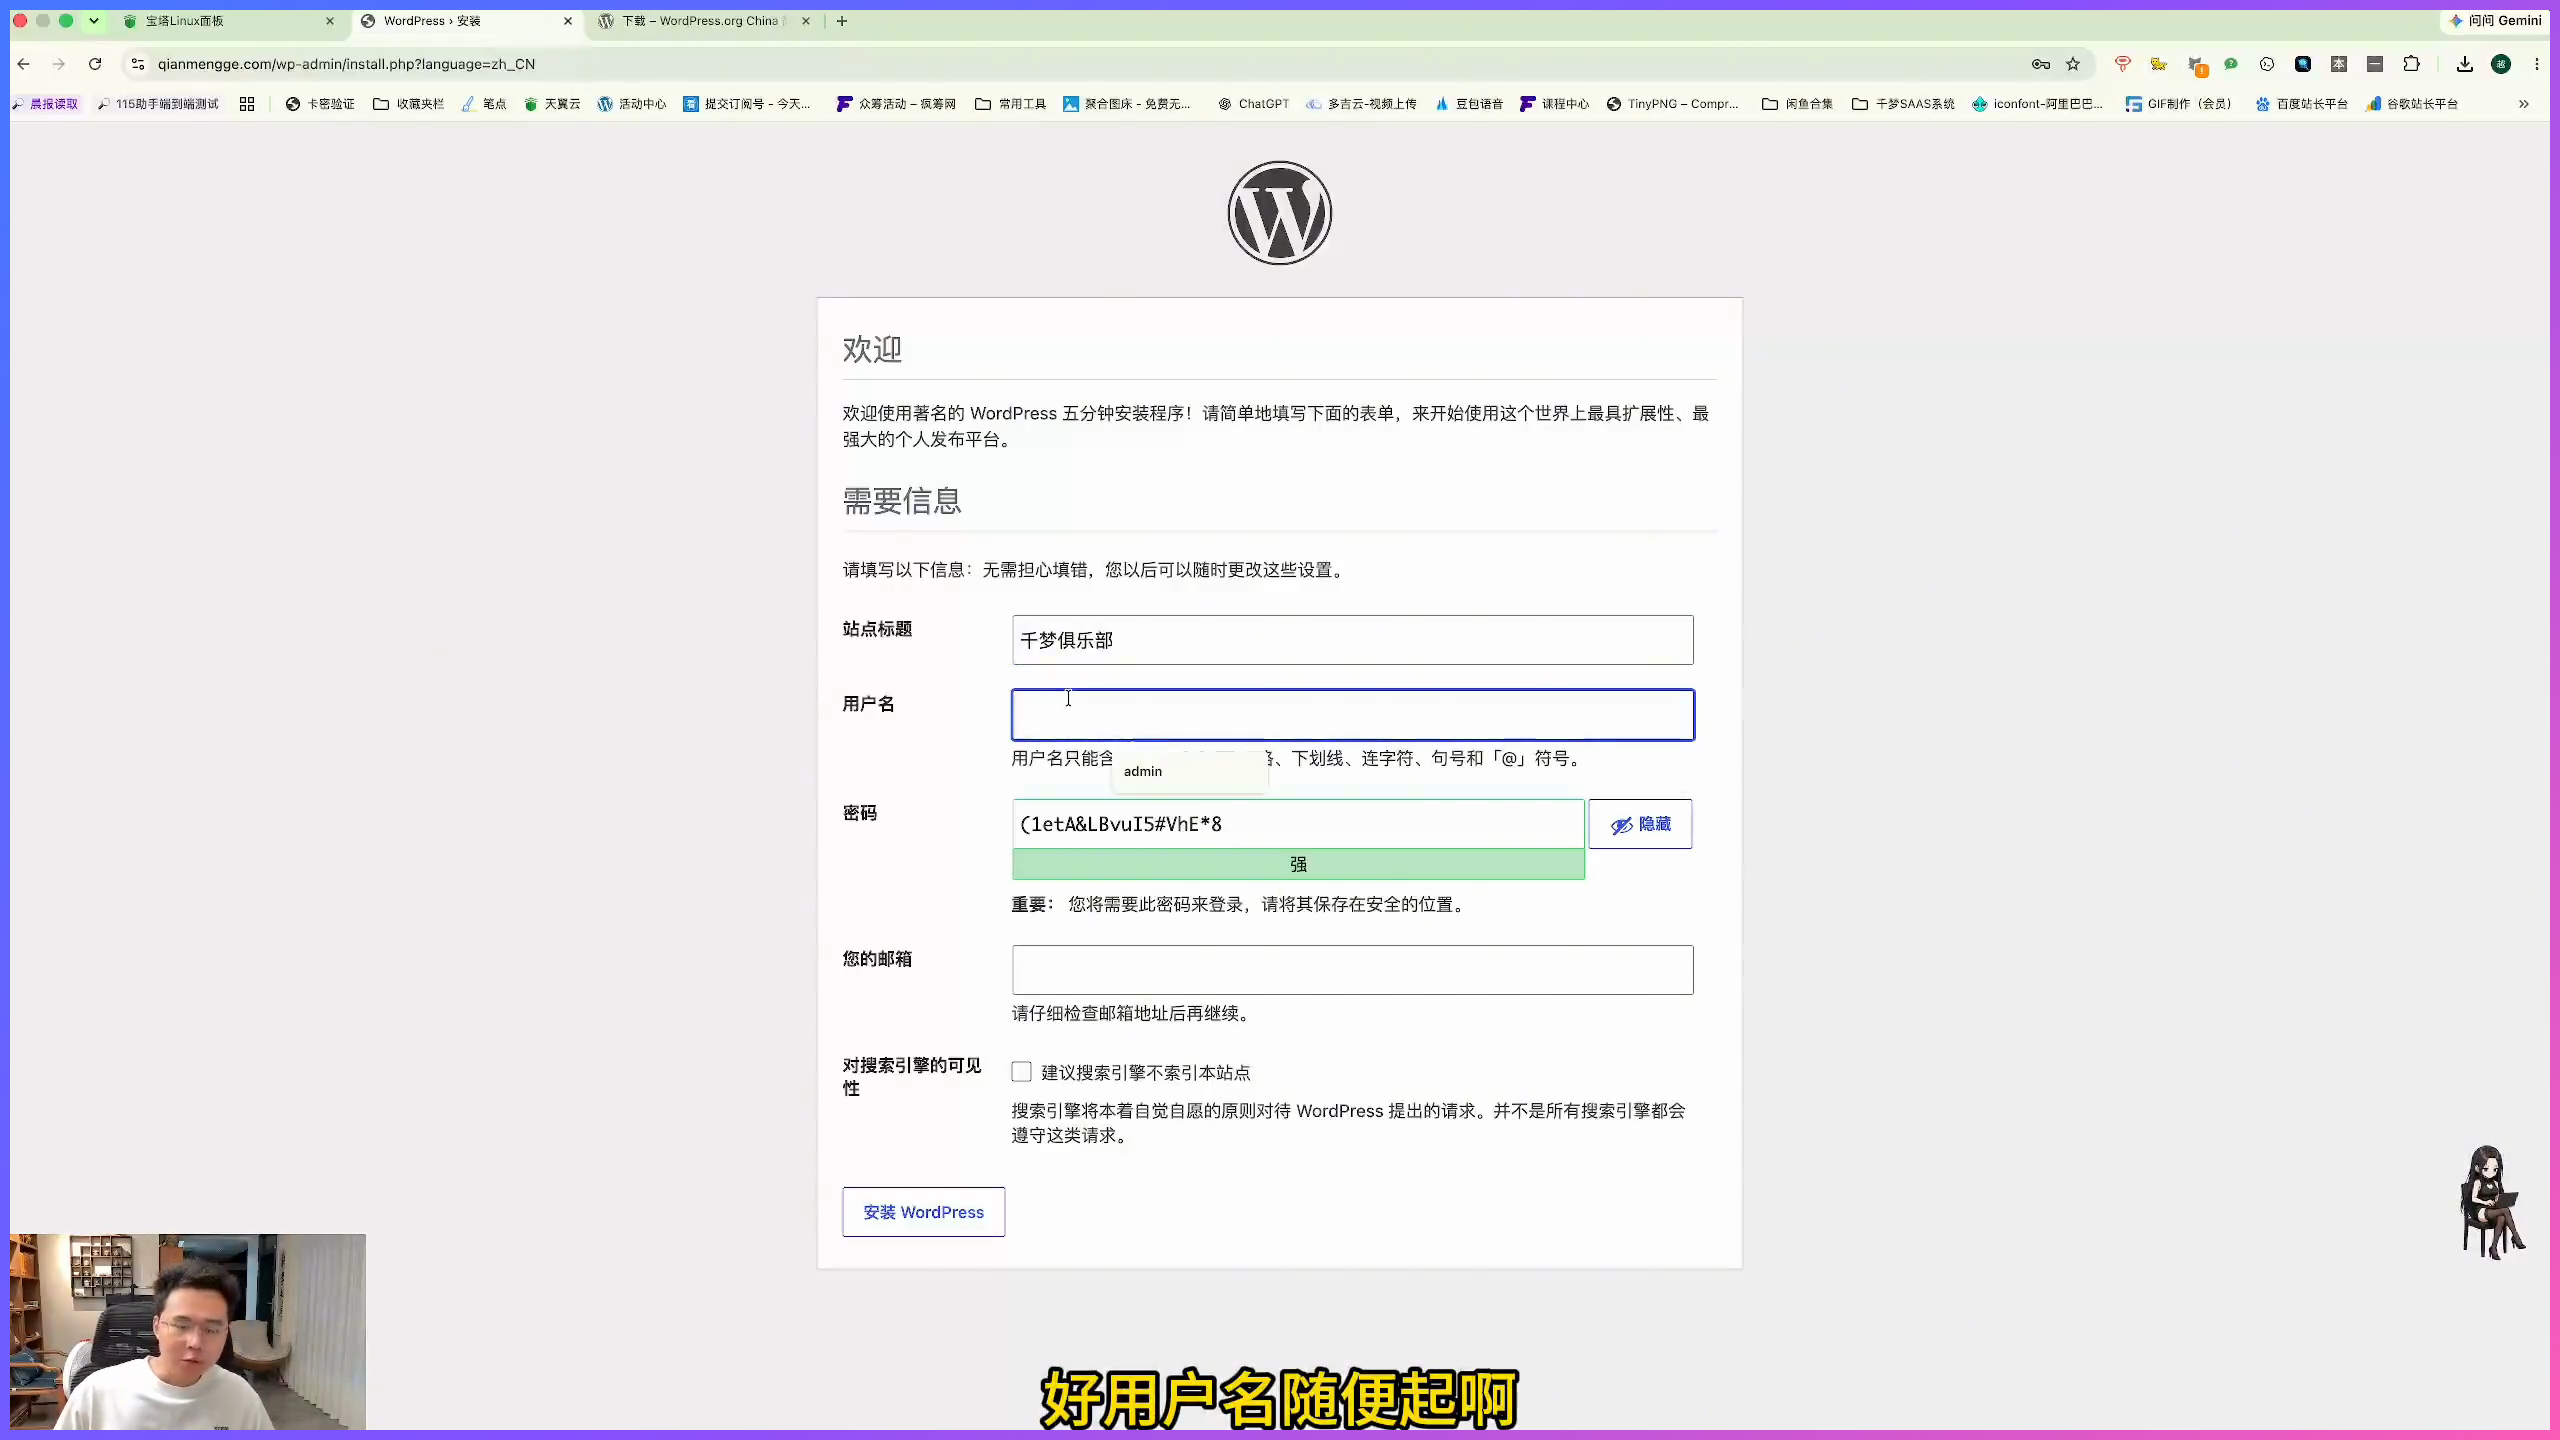Open the 豆包语音 bookmark
2560x1440 pixels.
1469,104
